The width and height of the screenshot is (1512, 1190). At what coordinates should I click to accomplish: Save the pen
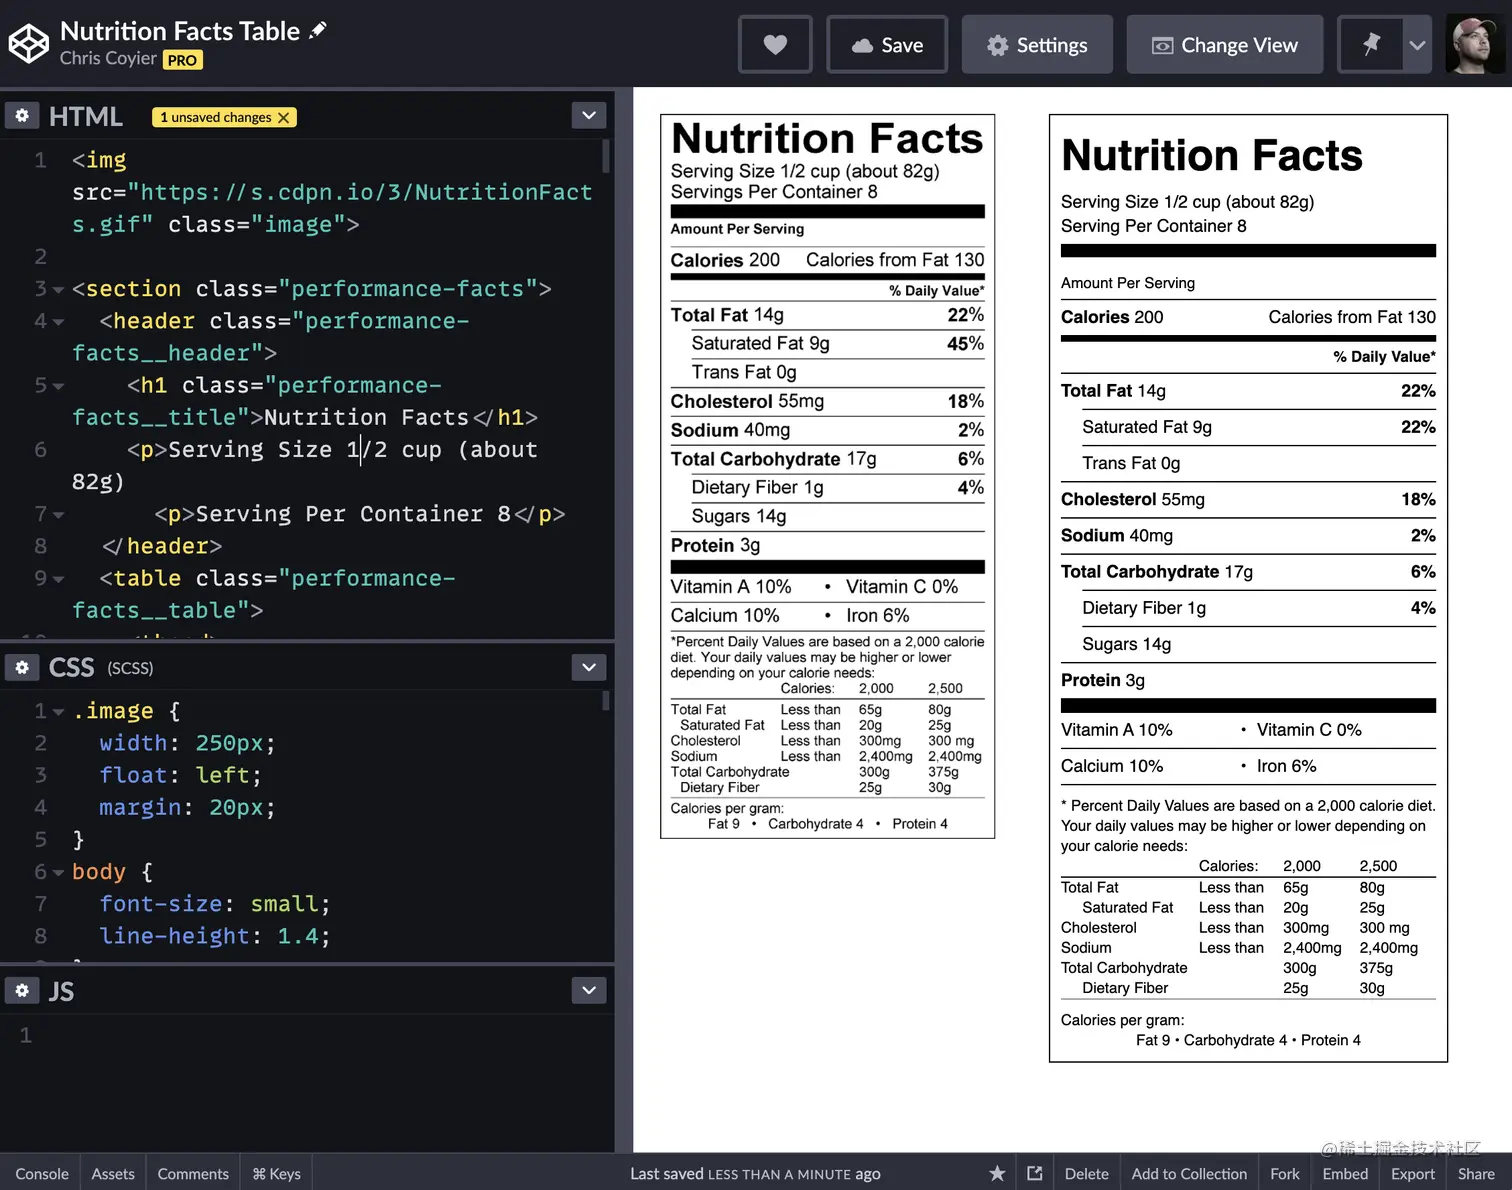pos(887,45)
